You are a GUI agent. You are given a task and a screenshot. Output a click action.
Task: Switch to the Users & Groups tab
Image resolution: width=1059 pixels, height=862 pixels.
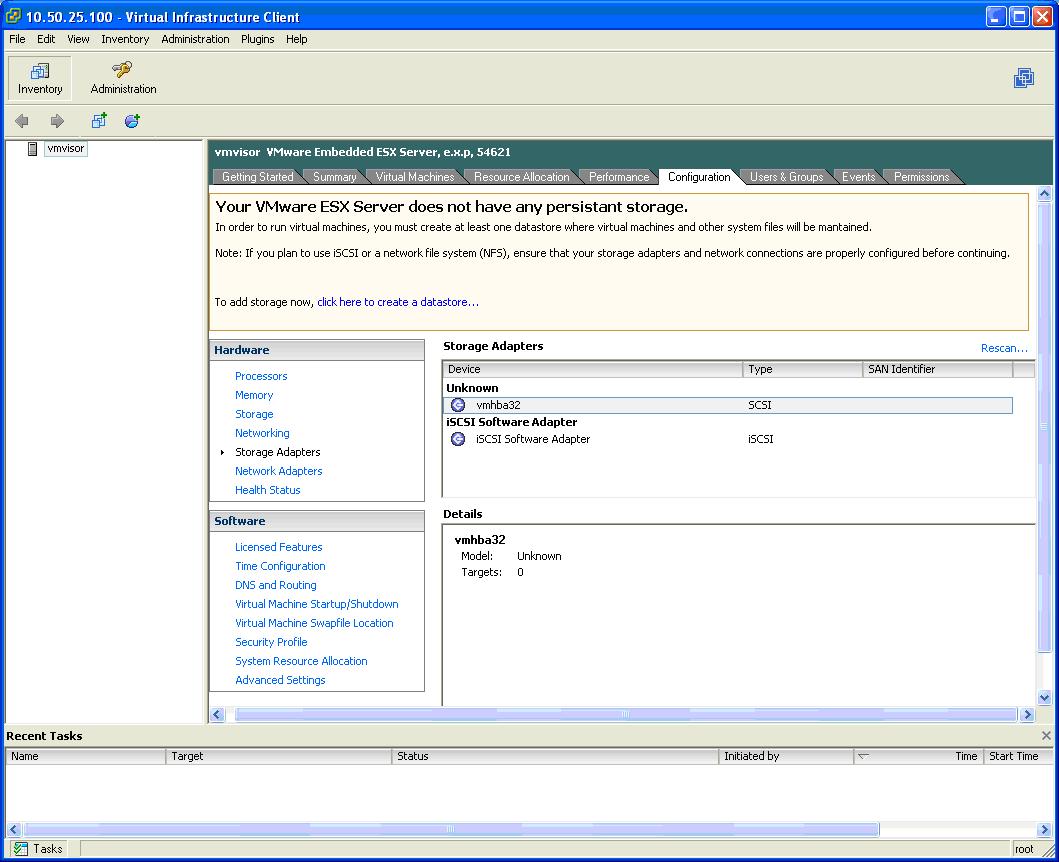click(x=786, y=177)
